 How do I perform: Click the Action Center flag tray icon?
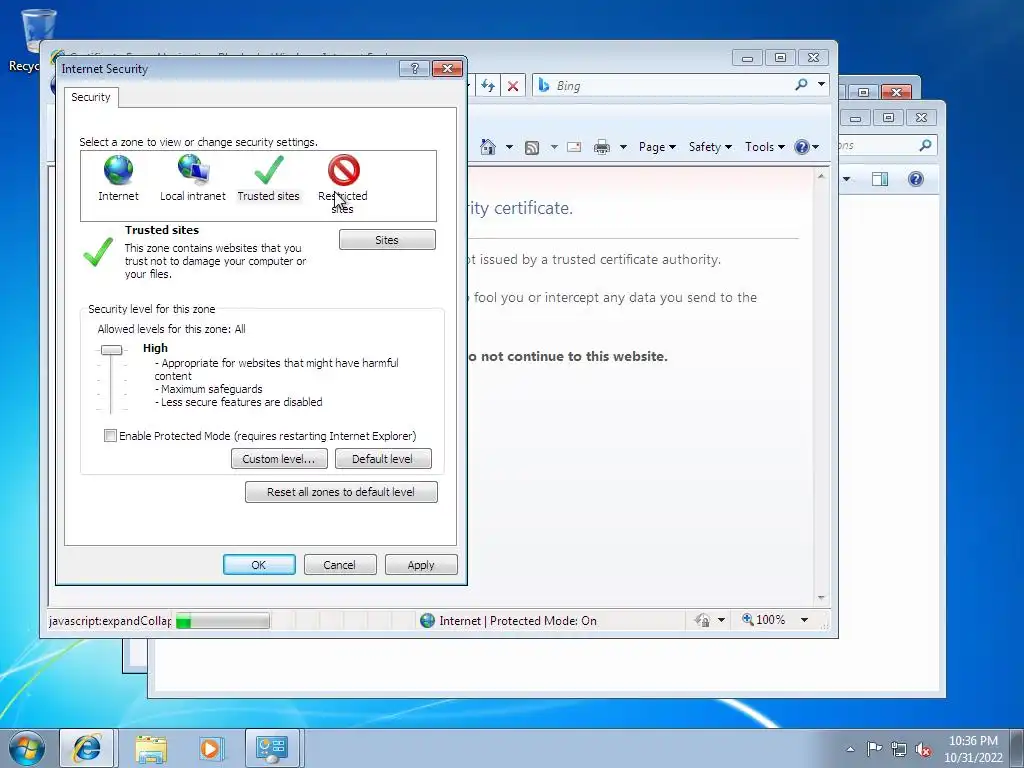coord(874,748)
